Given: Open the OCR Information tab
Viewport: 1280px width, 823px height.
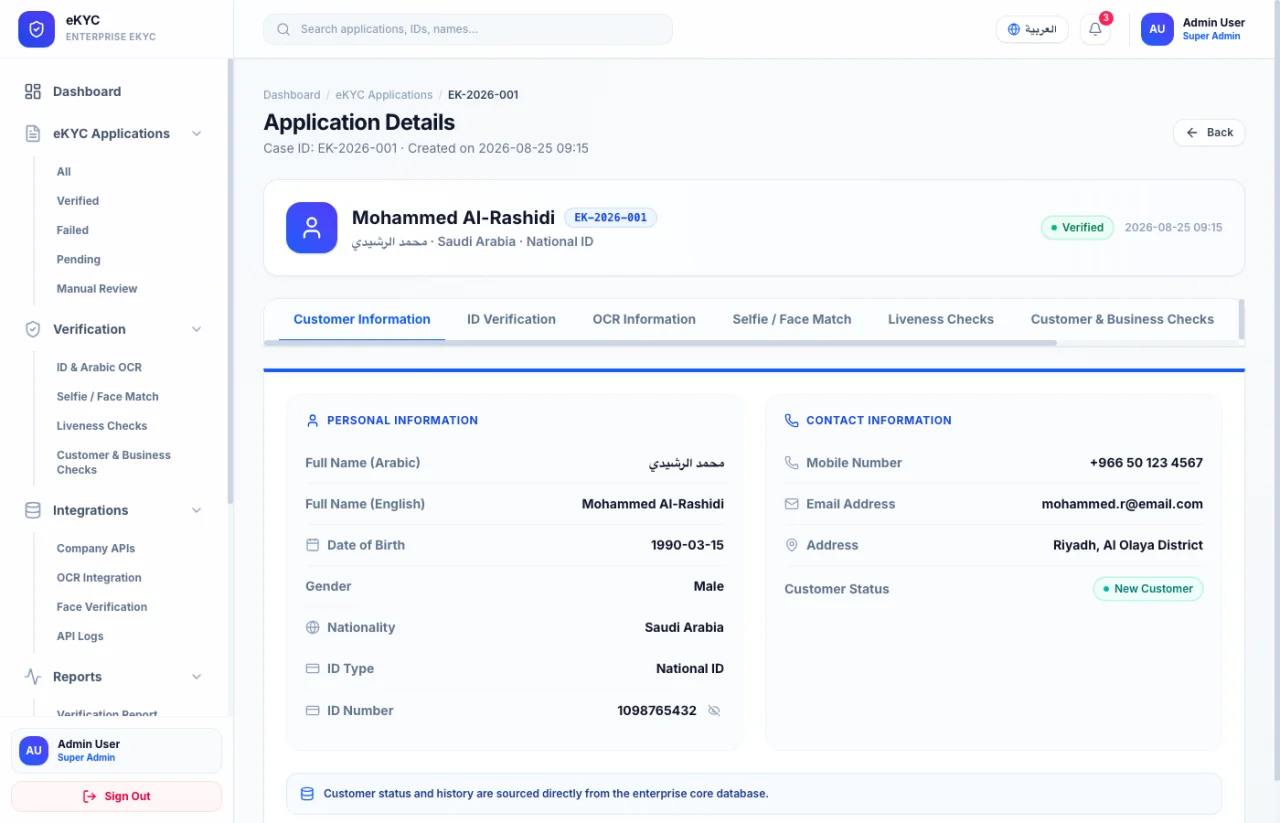Looking at the screenshot, I should (644, 319).
